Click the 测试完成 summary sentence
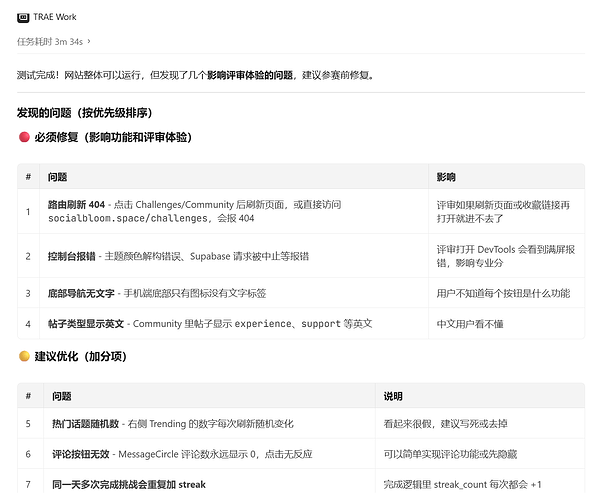Screen dimensions: 596x500 (x=196, y=75)
